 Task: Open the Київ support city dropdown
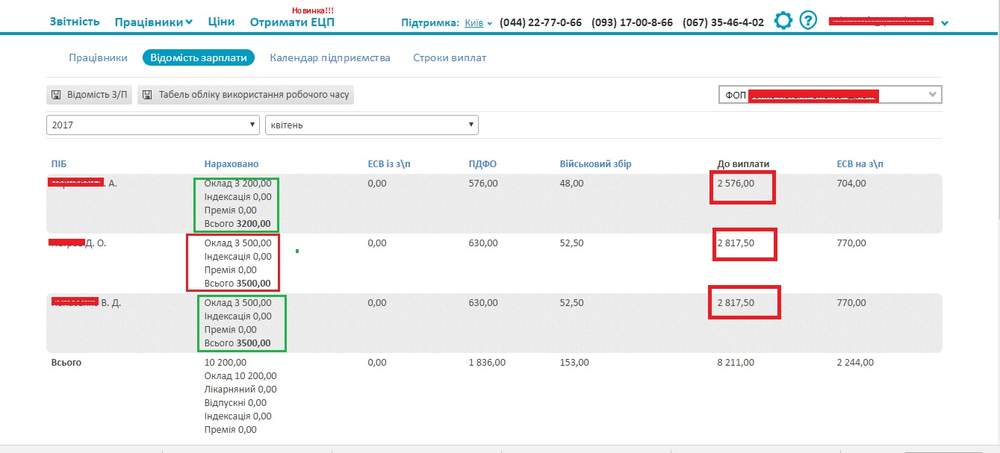478,22
